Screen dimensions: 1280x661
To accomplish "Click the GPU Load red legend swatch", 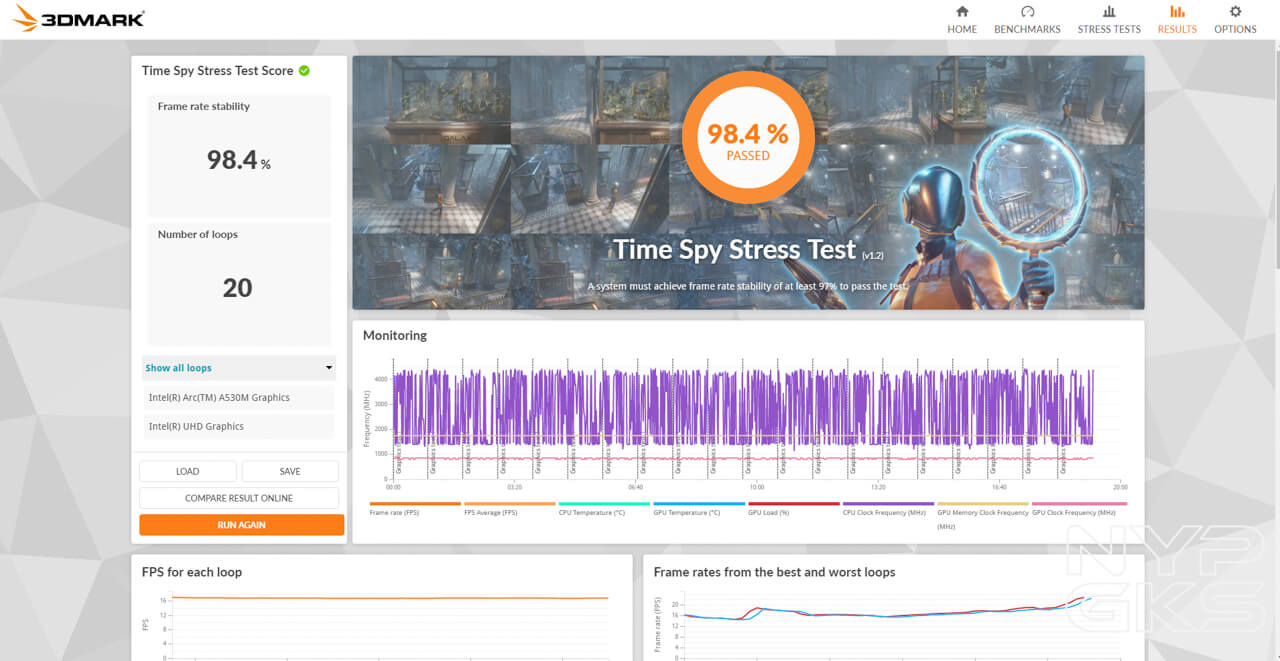I will (x=794, y=504).
